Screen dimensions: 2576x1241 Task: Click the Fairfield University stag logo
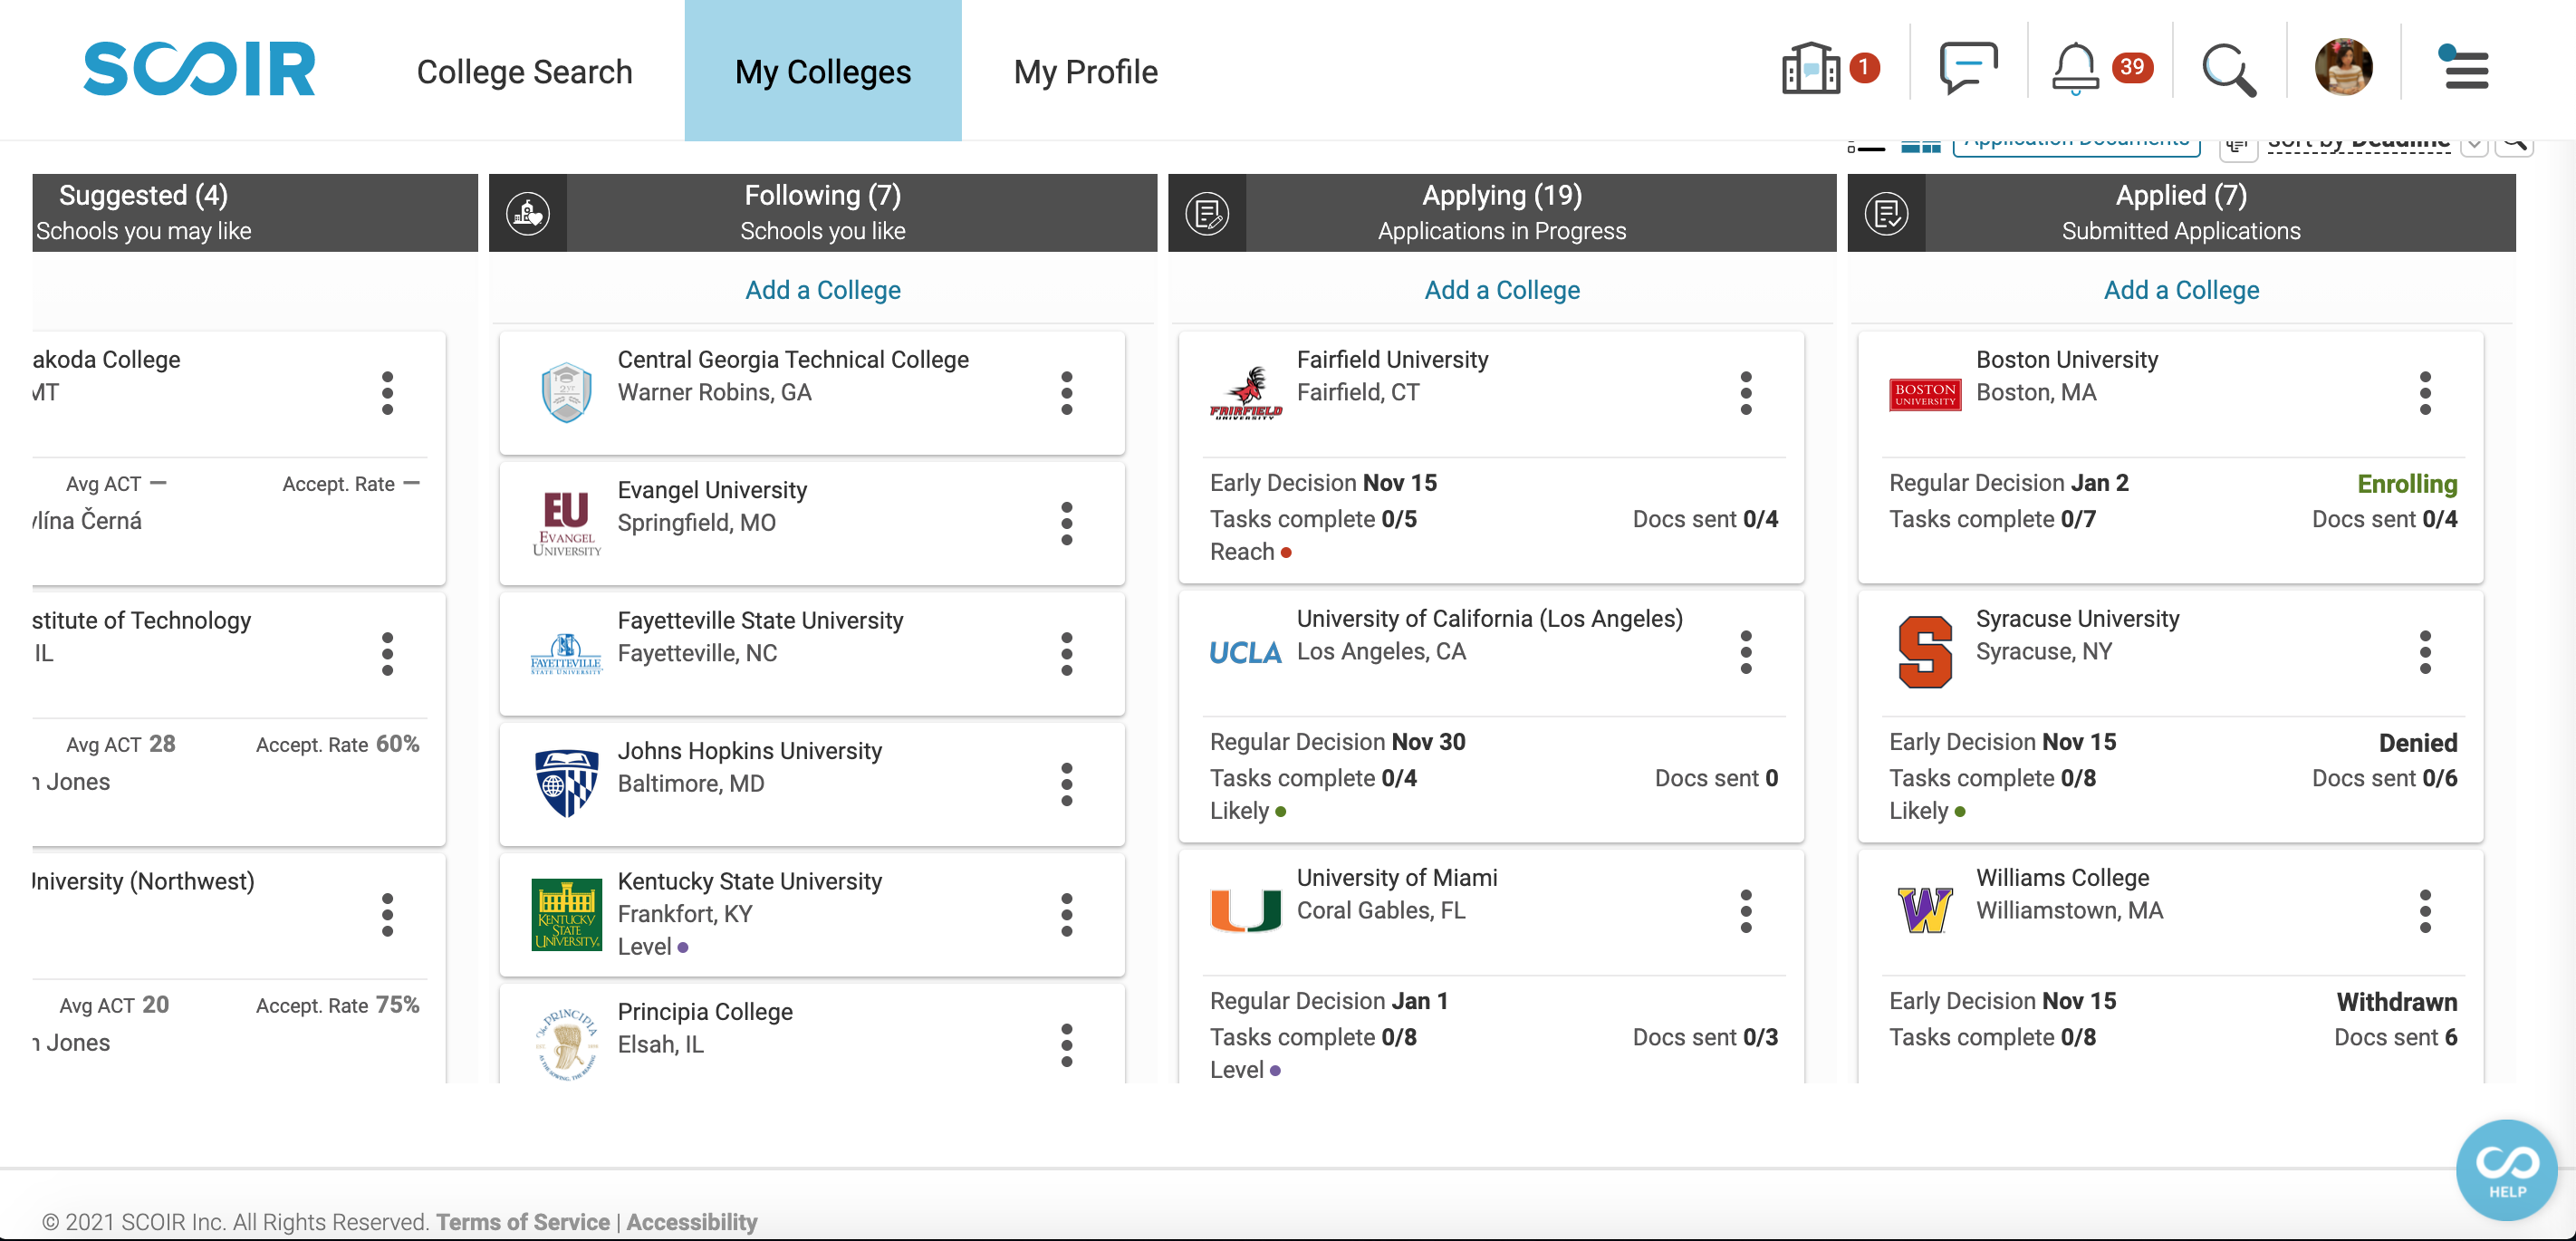tap(1245, 393)
